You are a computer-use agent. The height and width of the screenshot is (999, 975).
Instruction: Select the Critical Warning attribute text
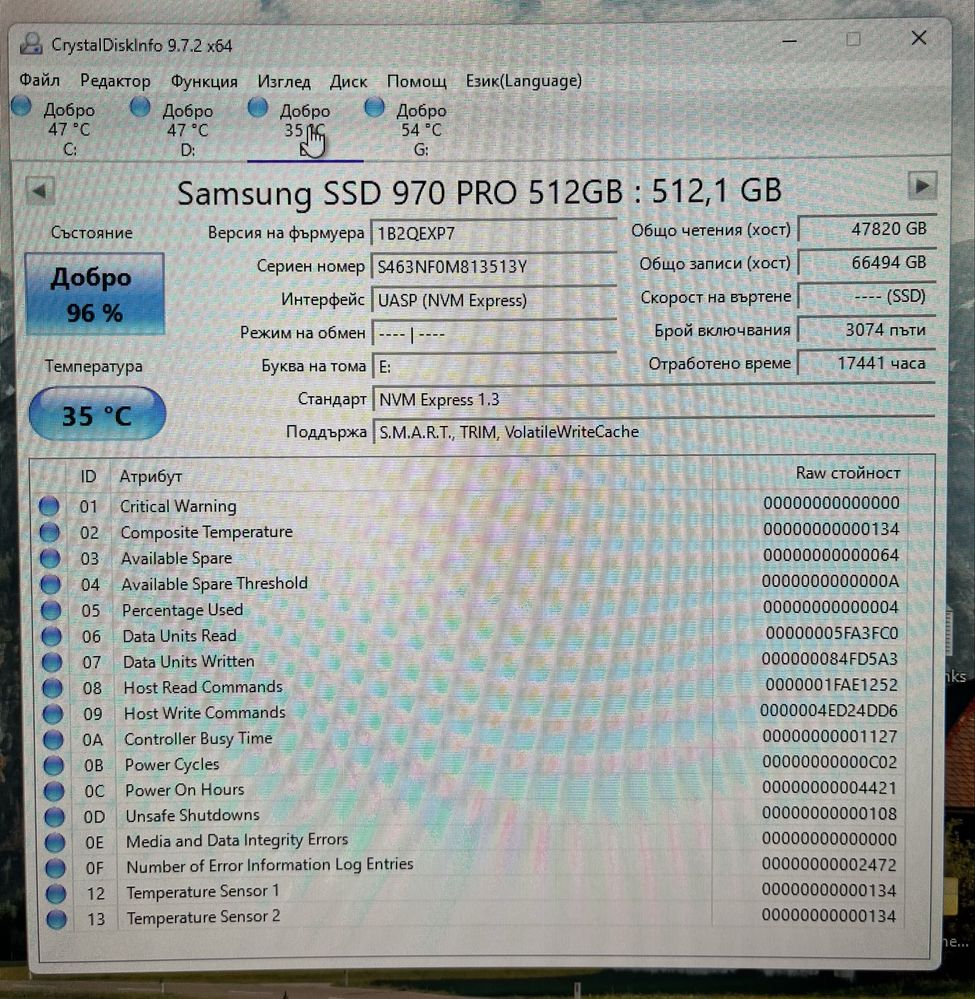point(178,506)
